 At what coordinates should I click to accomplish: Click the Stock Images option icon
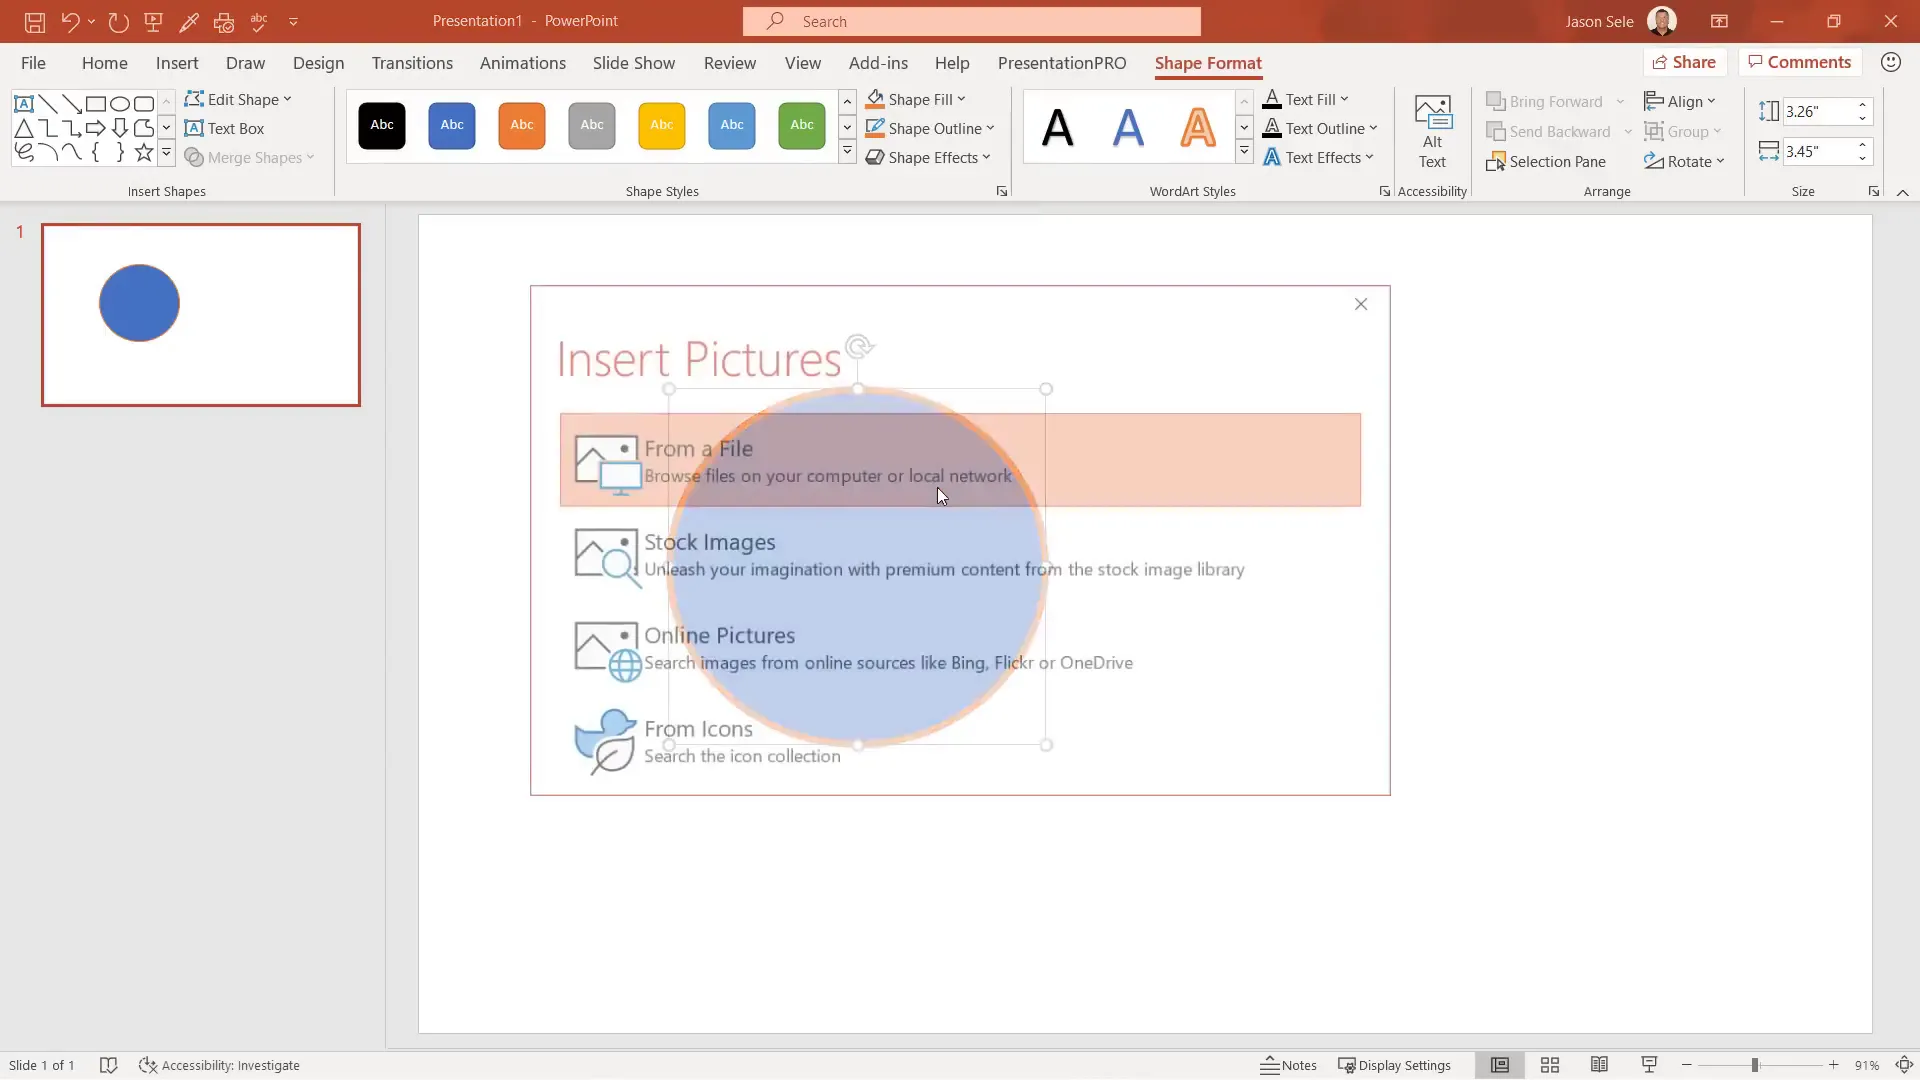pyautogui.click(x=606, y=556)
